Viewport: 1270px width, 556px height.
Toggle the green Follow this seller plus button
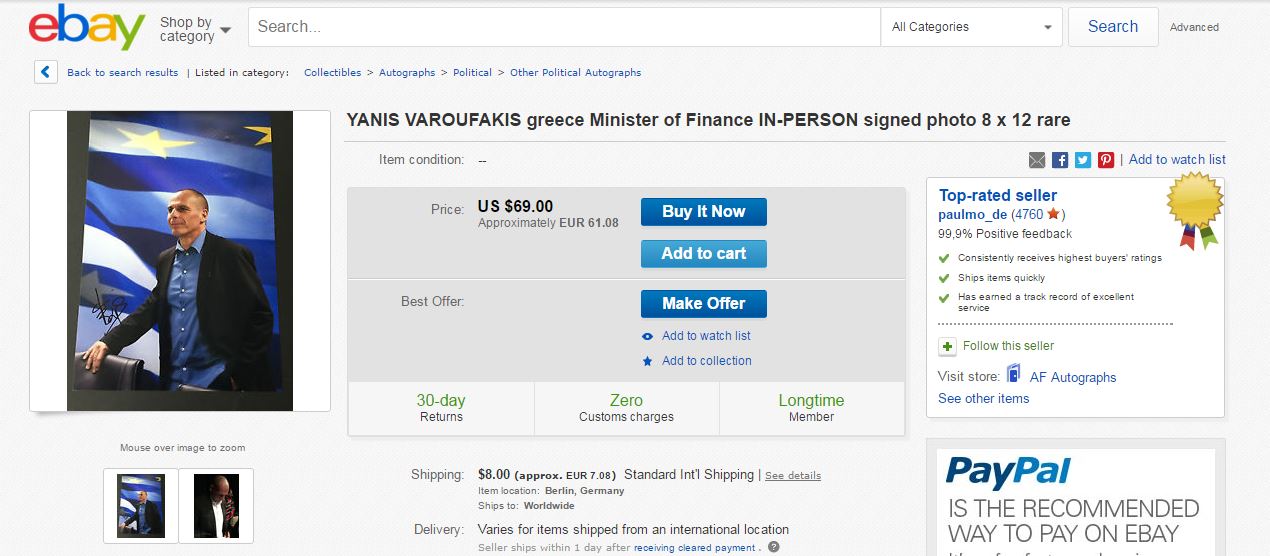click(x=947, y=346)
